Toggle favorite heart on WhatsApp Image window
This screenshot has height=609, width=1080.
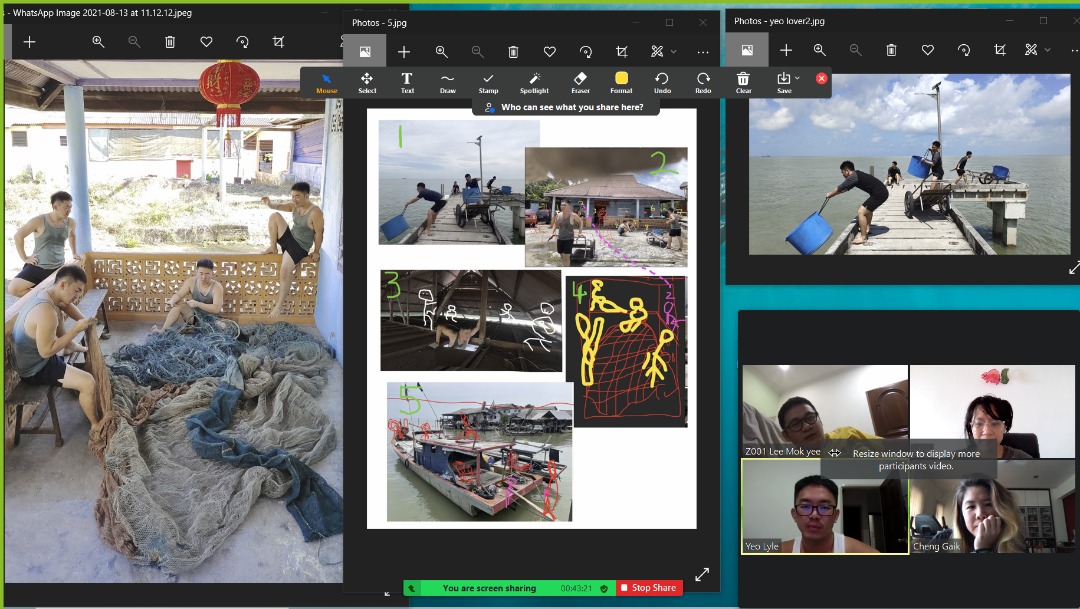[x=206, y=42]
